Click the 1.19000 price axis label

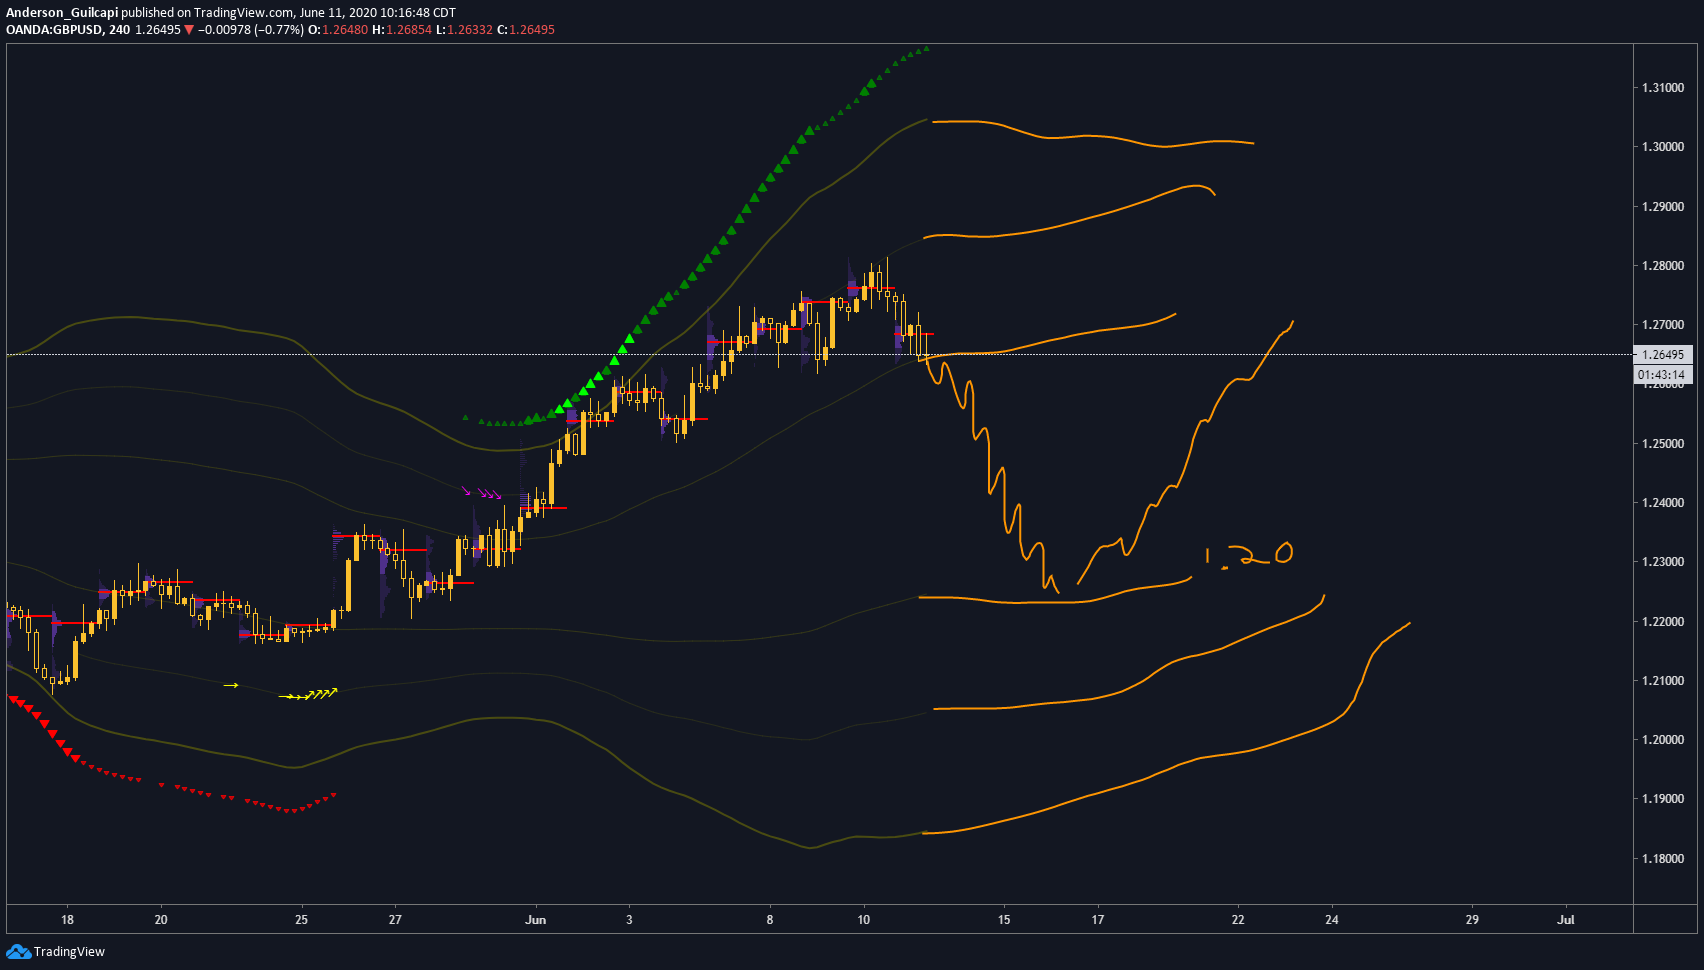coord(1662,799)
